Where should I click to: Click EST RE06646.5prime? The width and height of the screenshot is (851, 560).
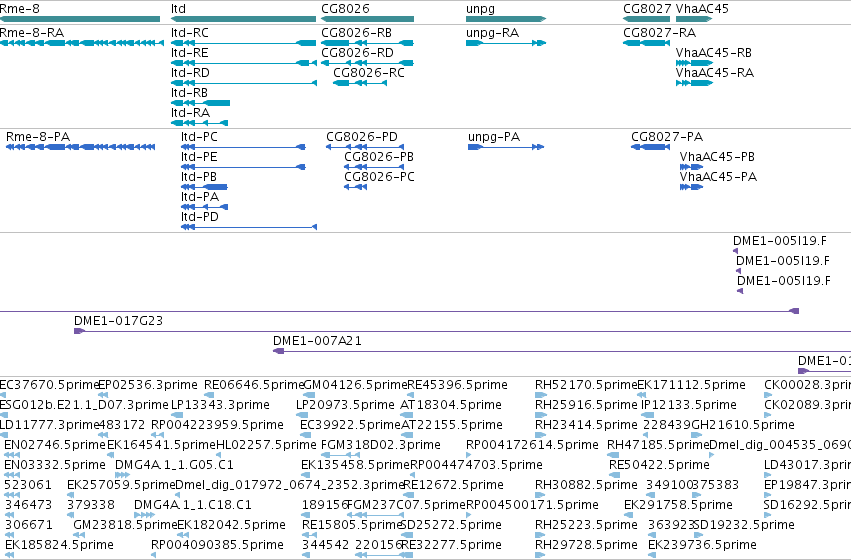click(208, 395)
